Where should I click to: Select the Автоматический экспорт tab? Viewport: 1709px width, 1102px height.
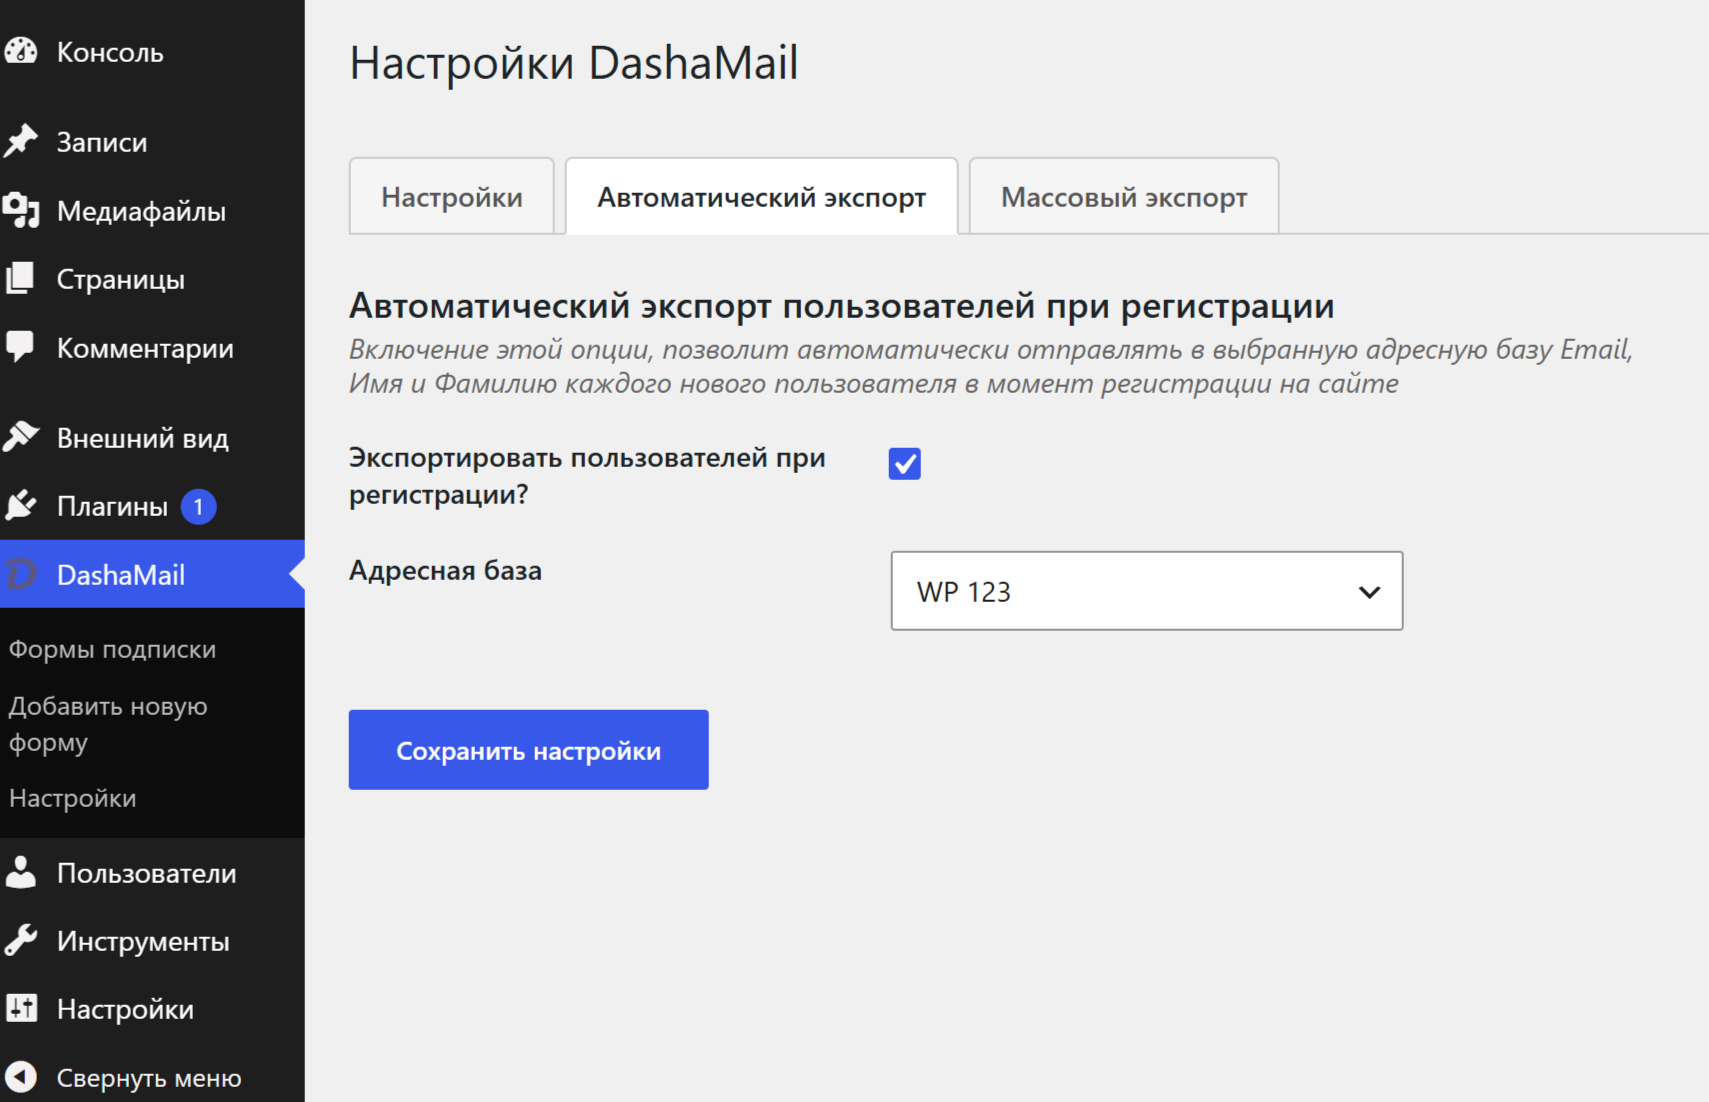tap(762, 197)
